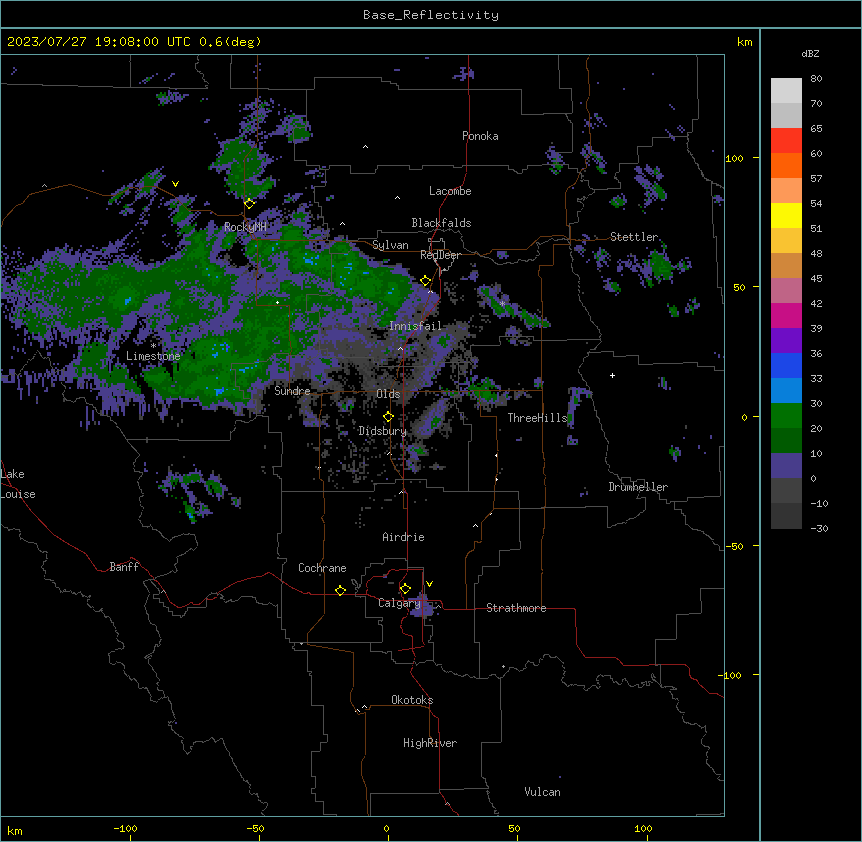Click the Drumheller town label
The height and width of the screenshot is (842, 862).
(x=638, y=487)
